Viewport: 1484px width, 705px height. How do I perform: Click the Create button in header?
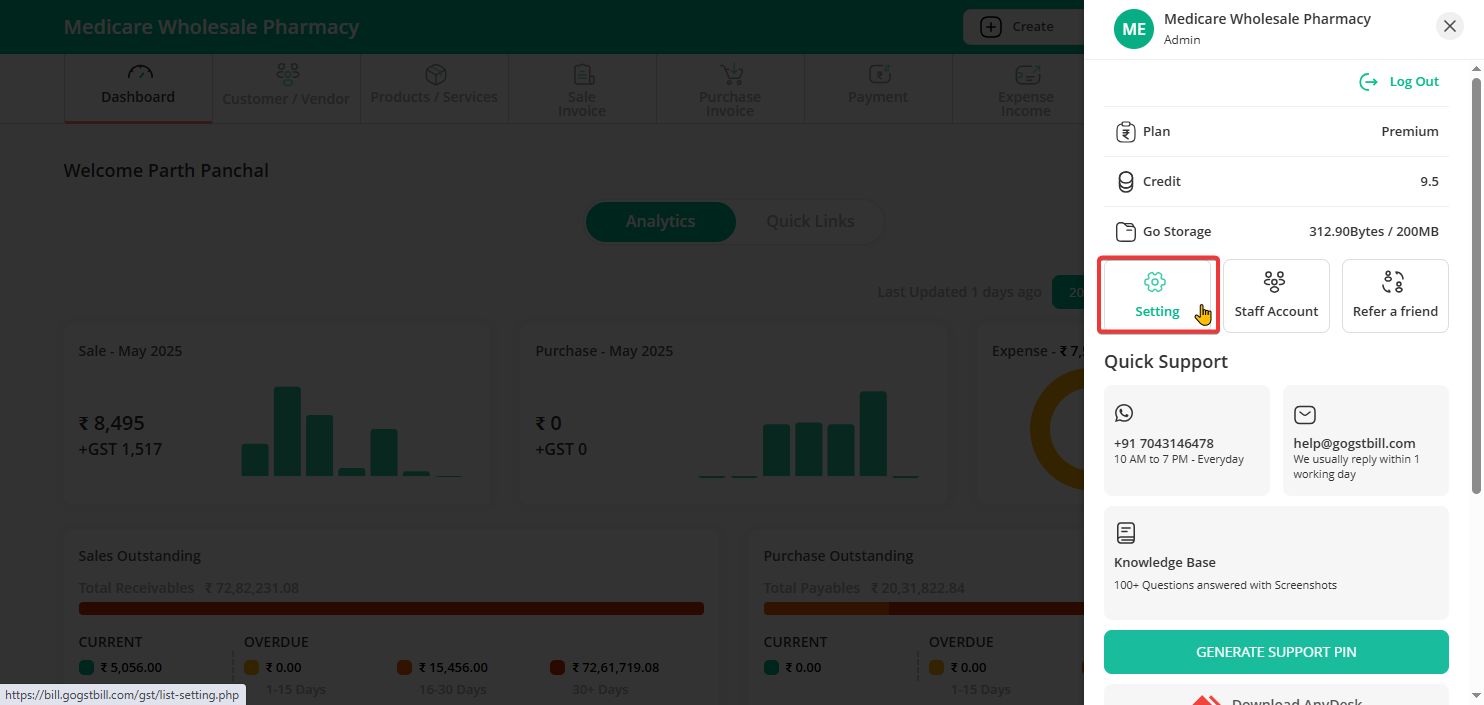tap(1020, 27)
